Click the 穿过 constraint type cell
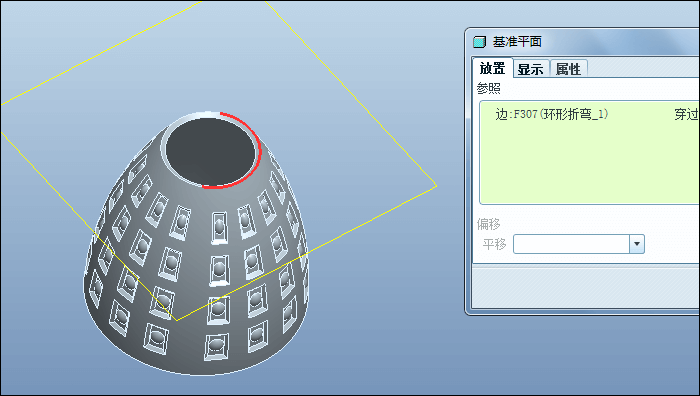The width and height of the screenshot is (700, 396). coord(686,114)
